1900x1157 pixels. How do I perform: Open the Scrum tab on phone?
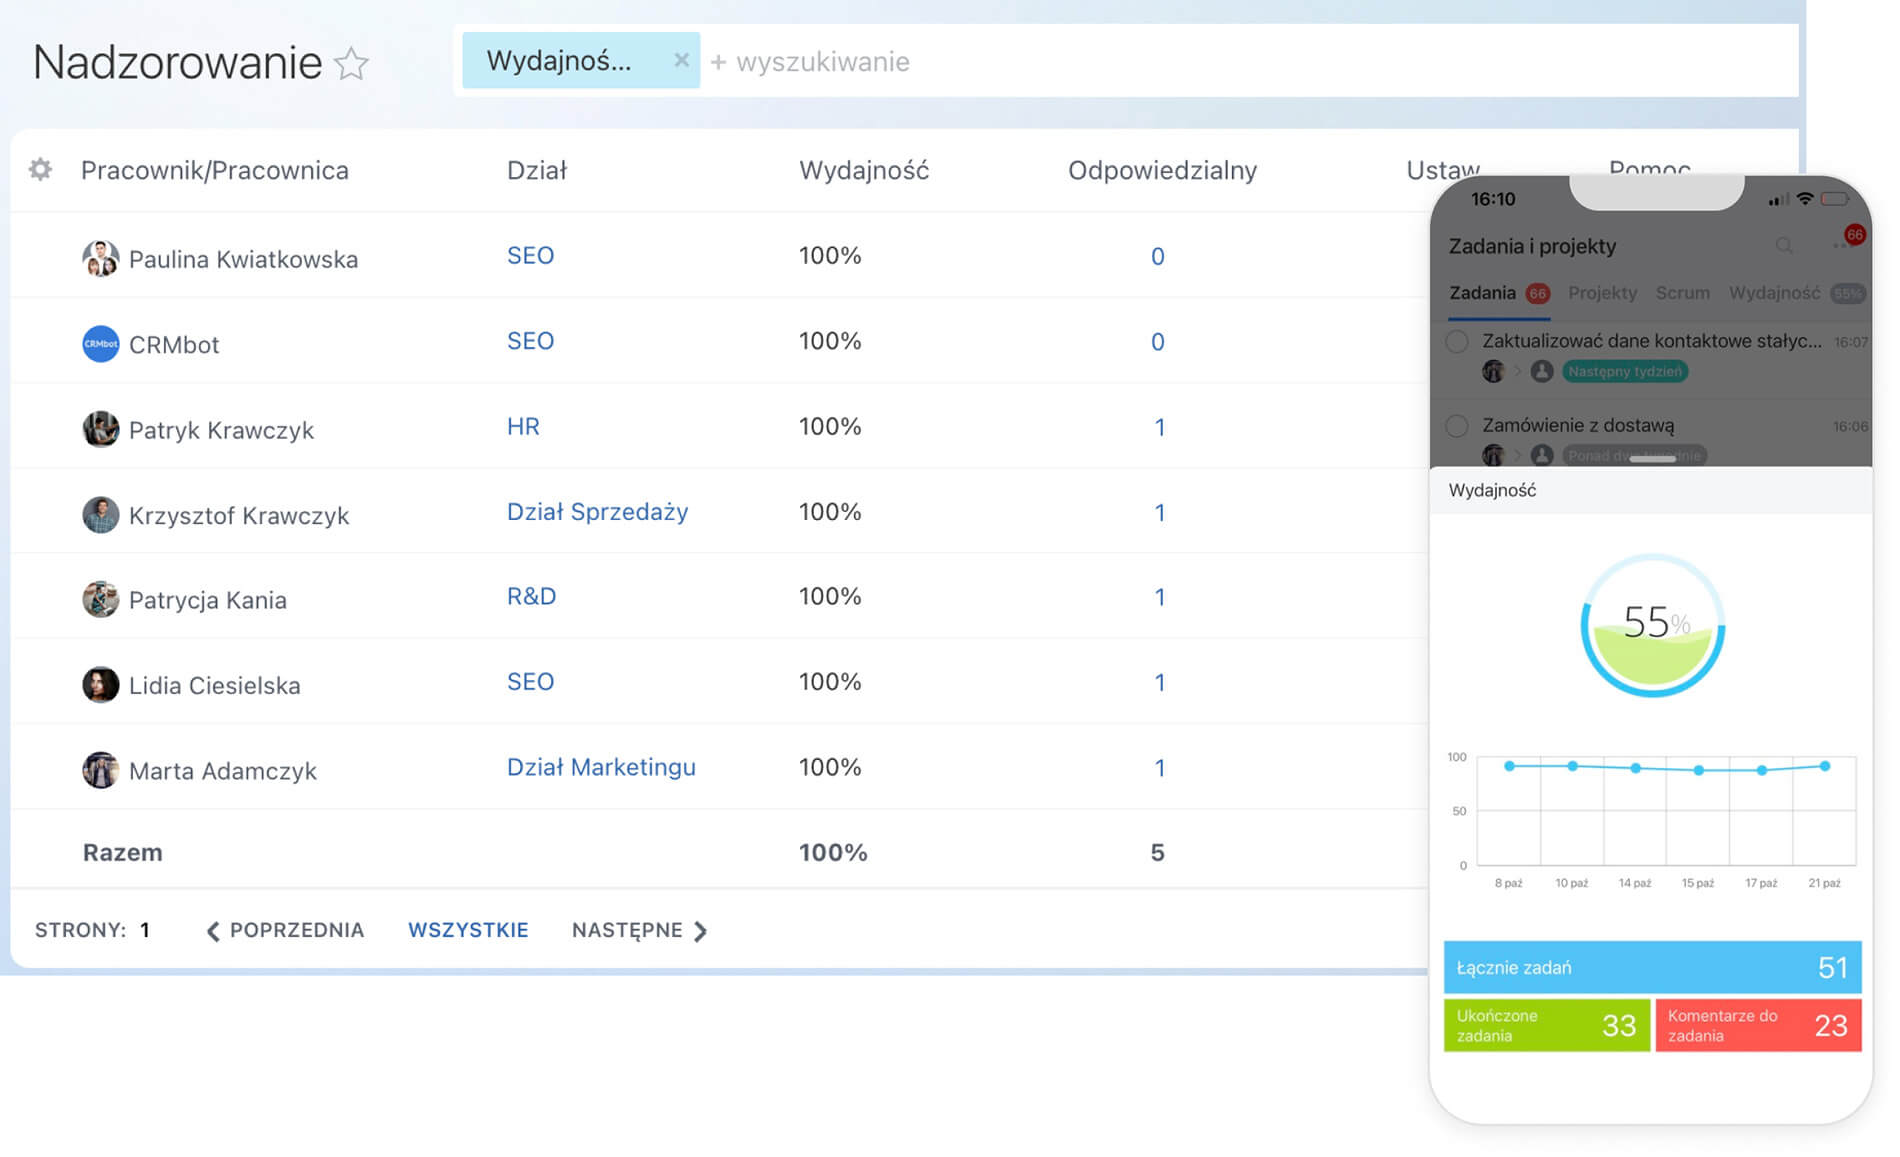click(1682, 293)
